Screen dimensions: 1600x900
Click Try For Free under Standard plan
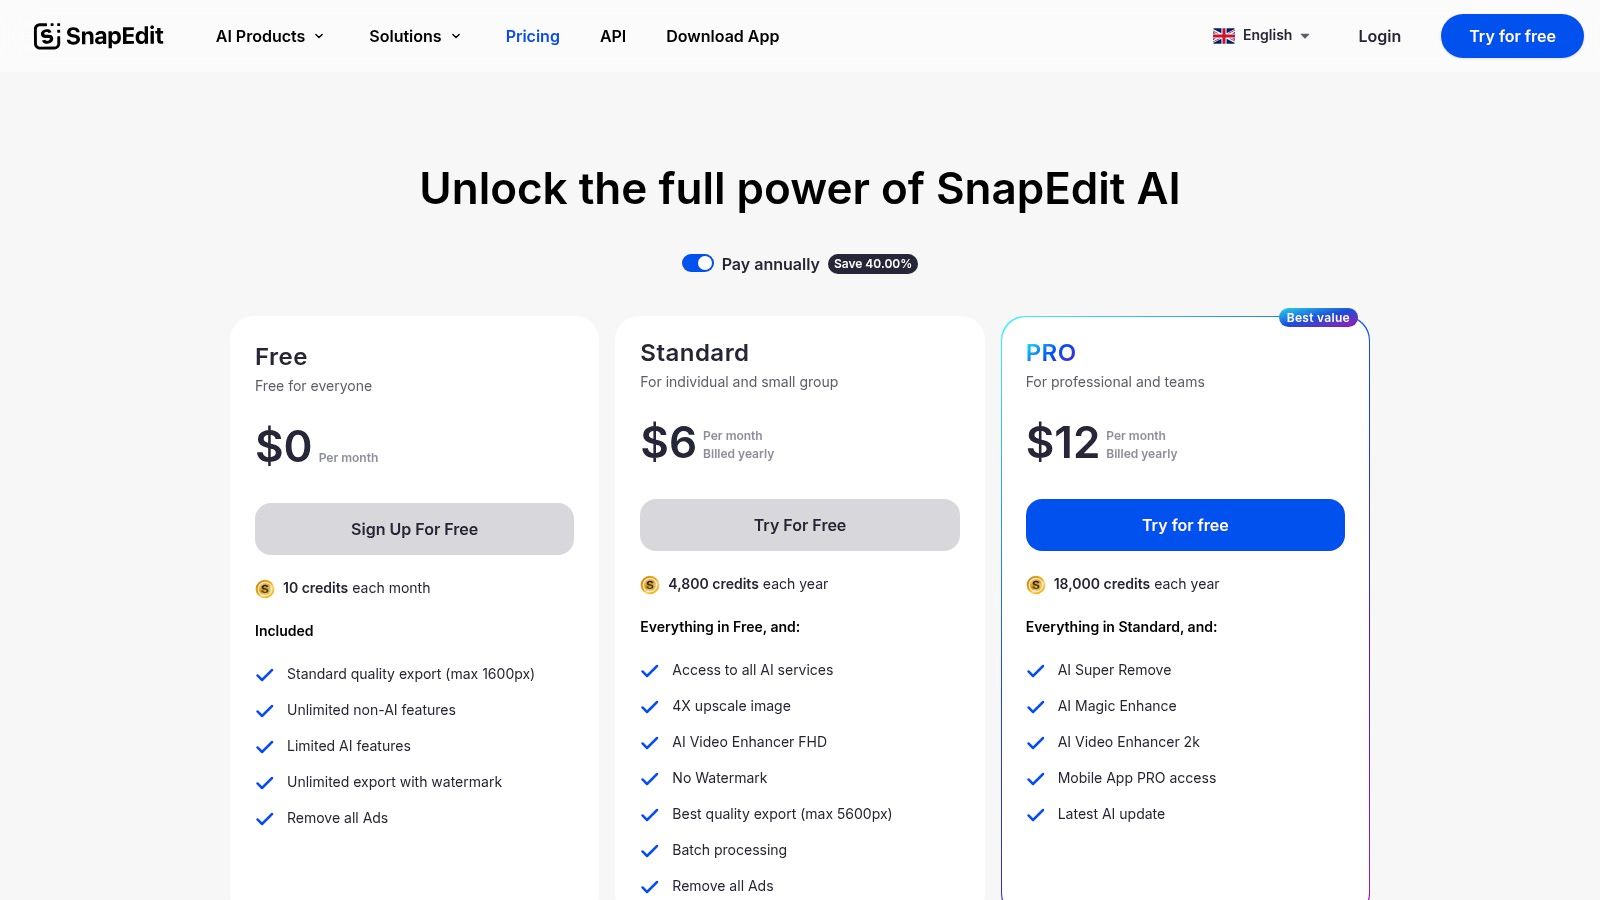799,525
